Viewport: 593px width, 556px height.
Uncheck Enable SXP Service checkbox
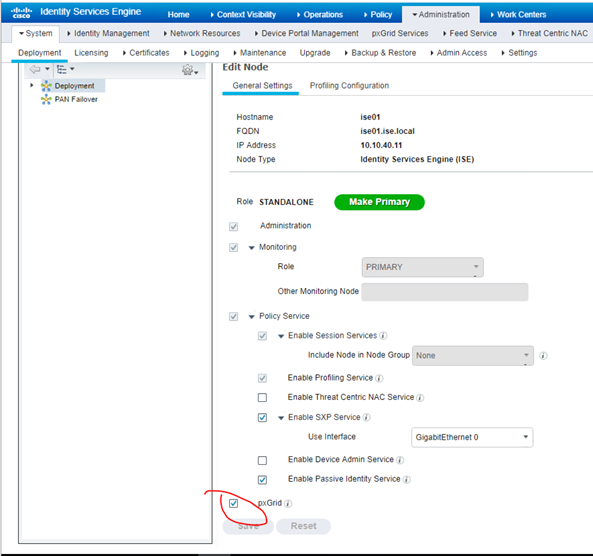click(262, 418)
